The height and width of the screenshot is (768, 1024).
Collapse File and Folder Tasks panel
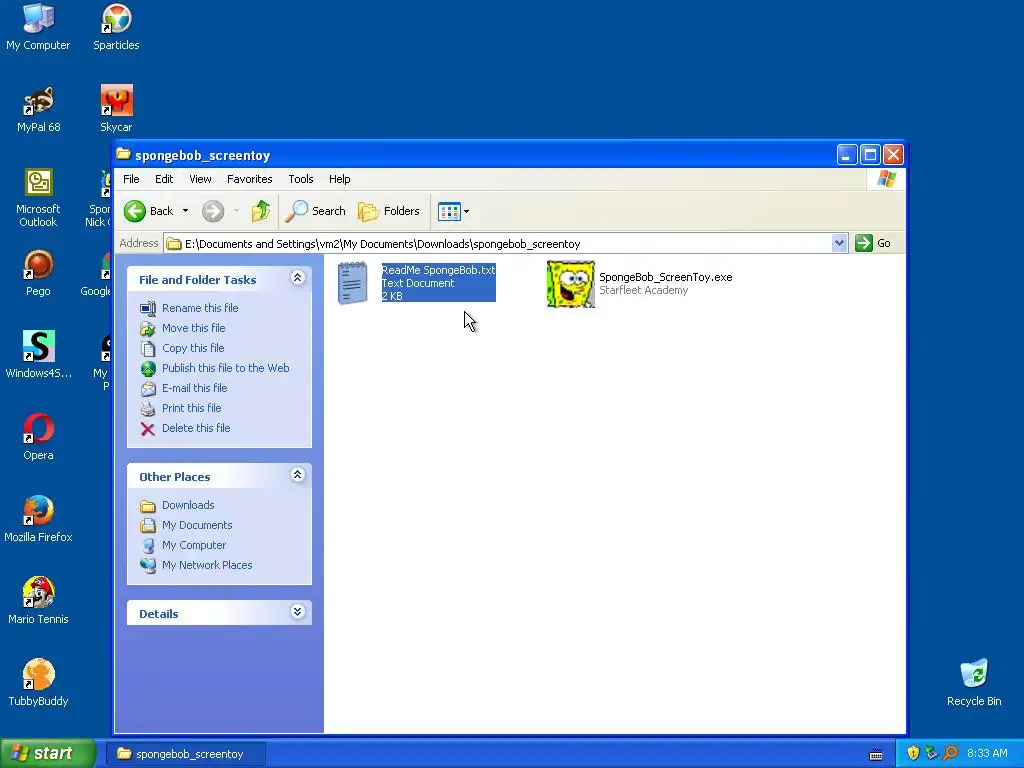pos(297,278)
